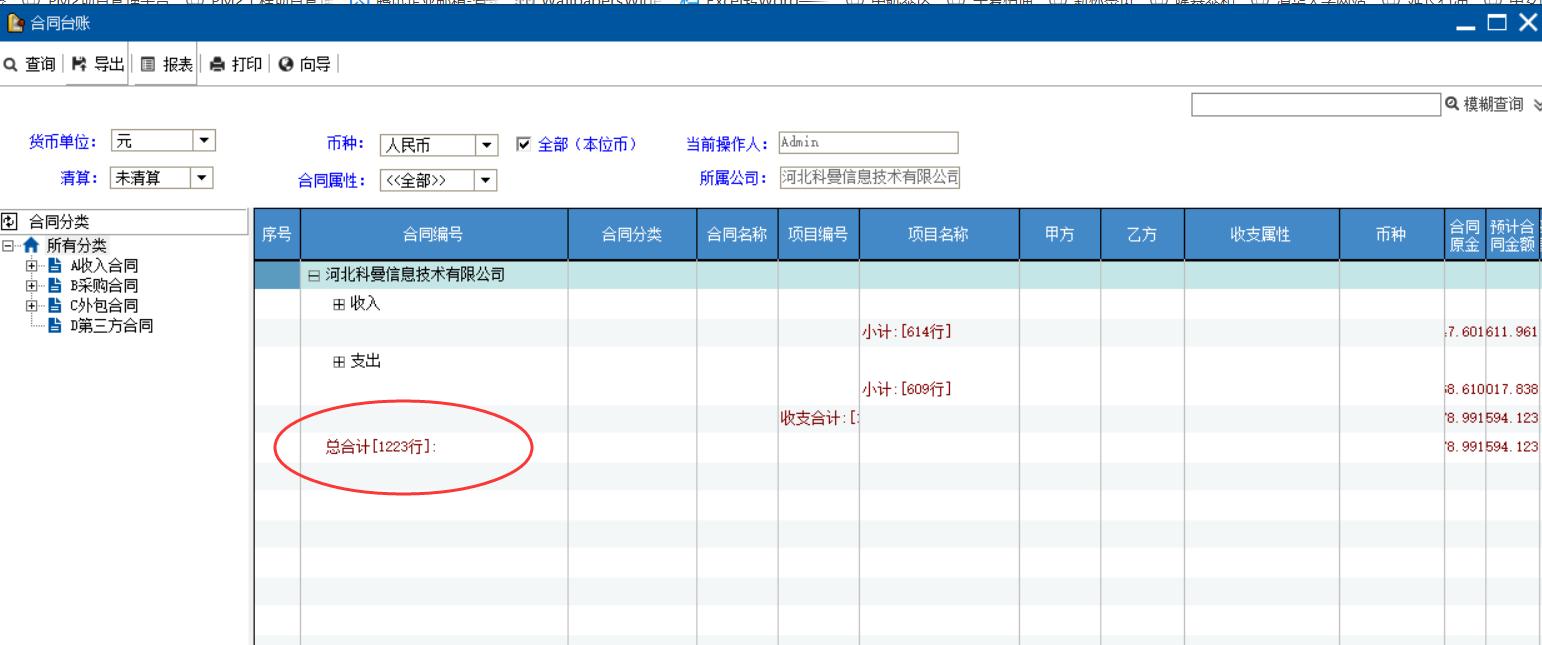Image resolution: width=1542 pixels, height=645 pixels.
Task: Click the 合同分类 panel header icon
Action: [x=11, y=222]
